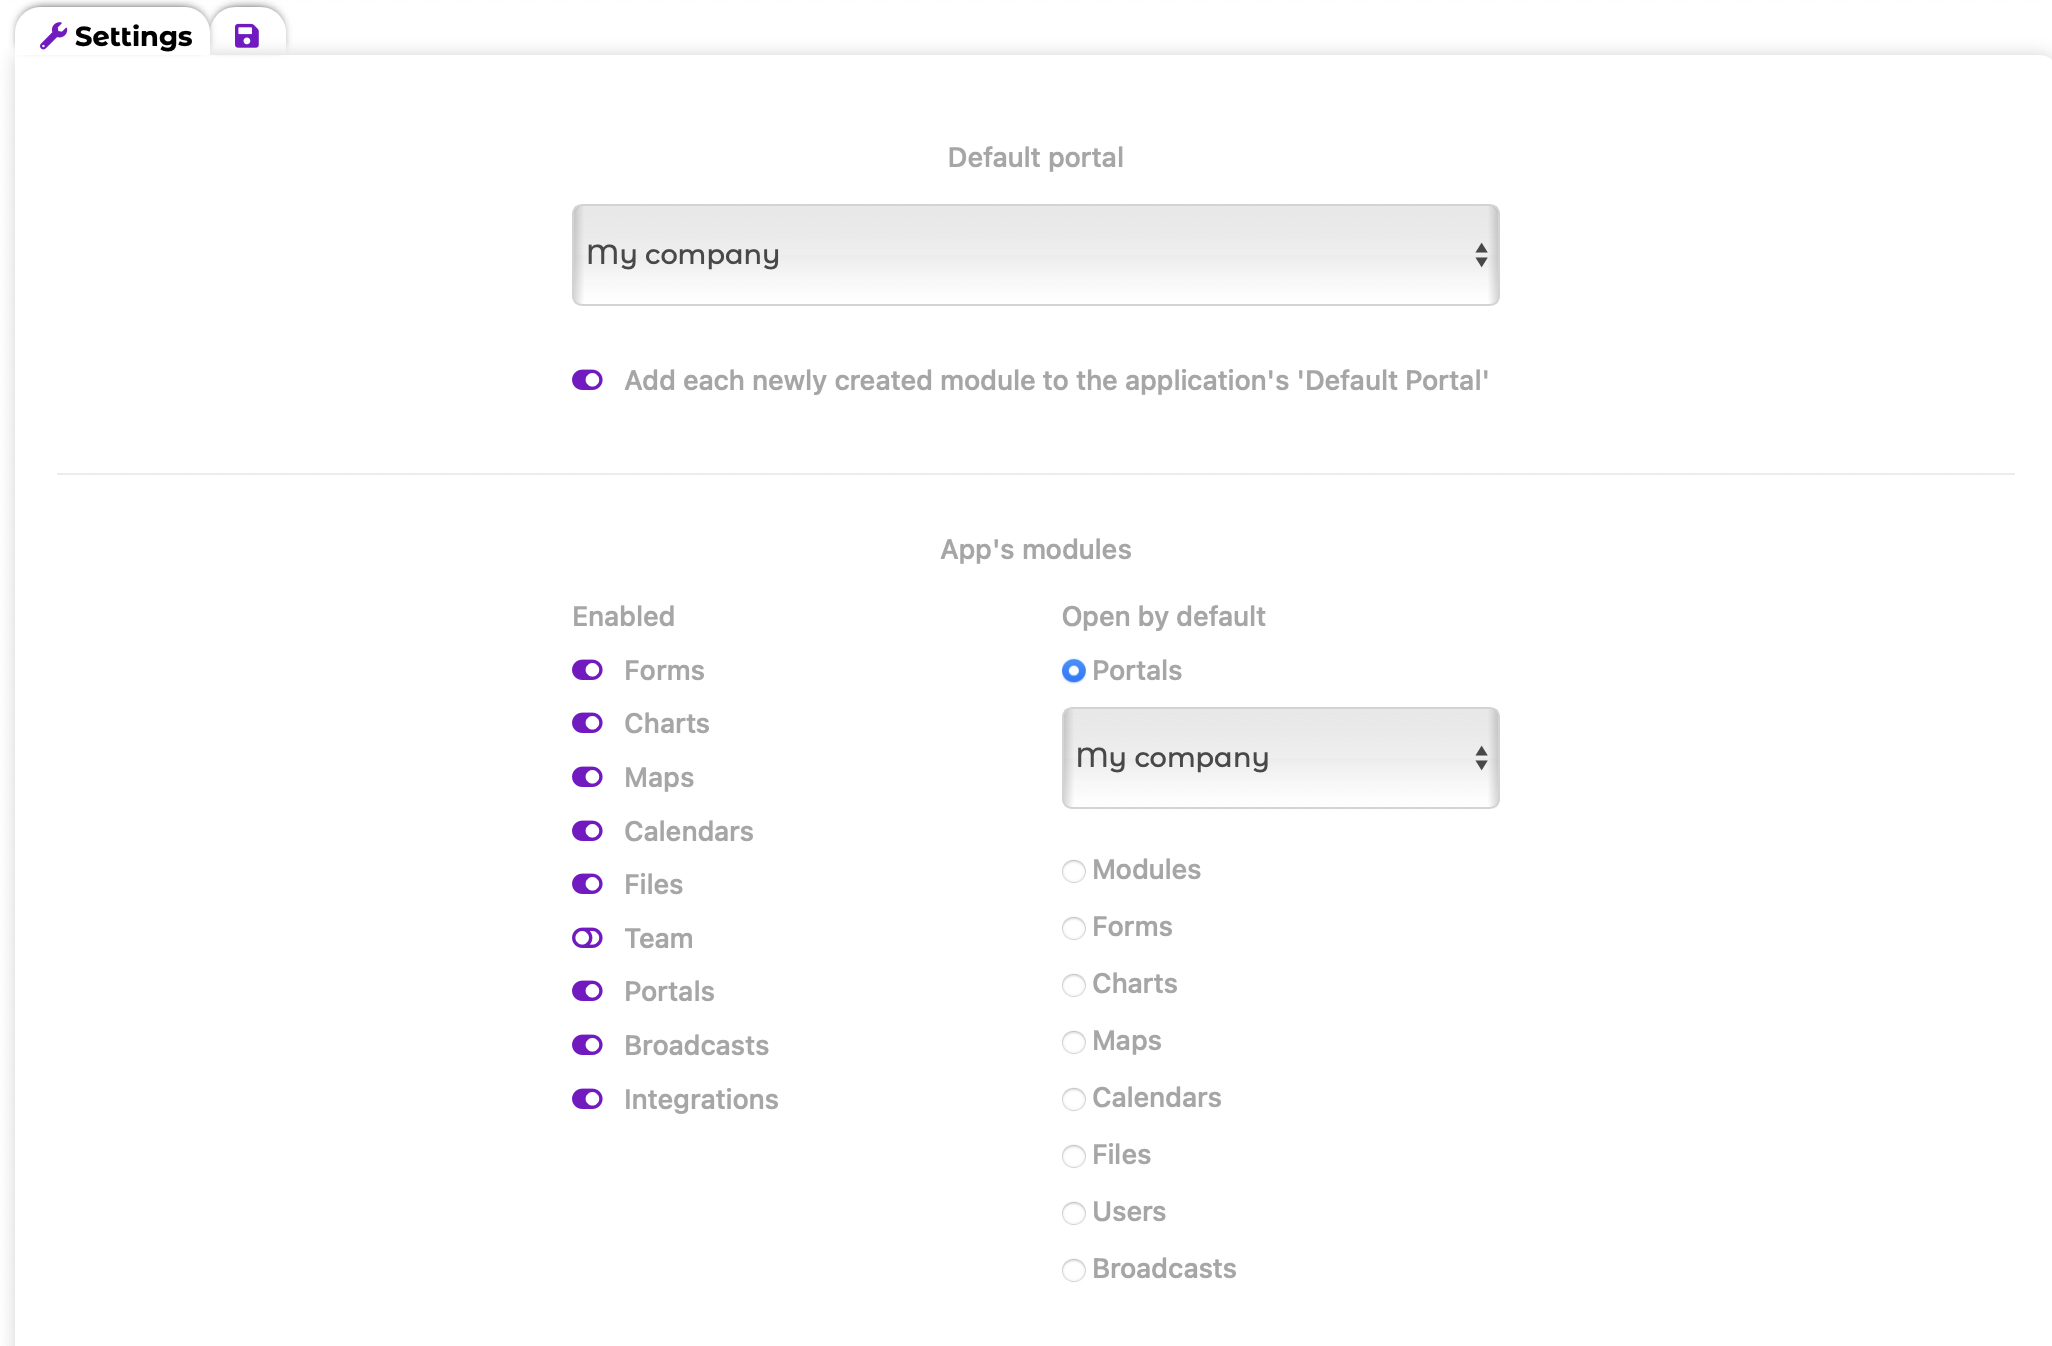
Task: Open the Settings tab
Action: [115, 36]
